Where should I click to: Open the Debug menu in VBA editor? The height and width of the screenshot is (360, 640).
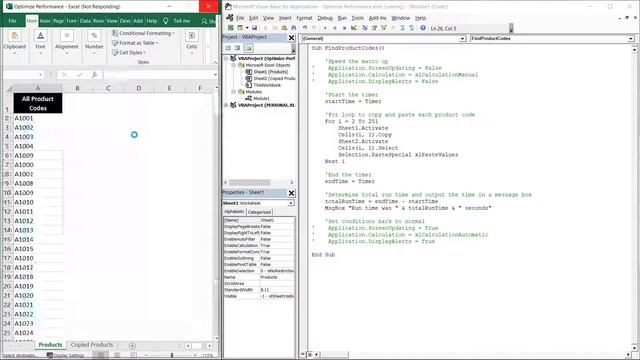click(x=325, y=18)
